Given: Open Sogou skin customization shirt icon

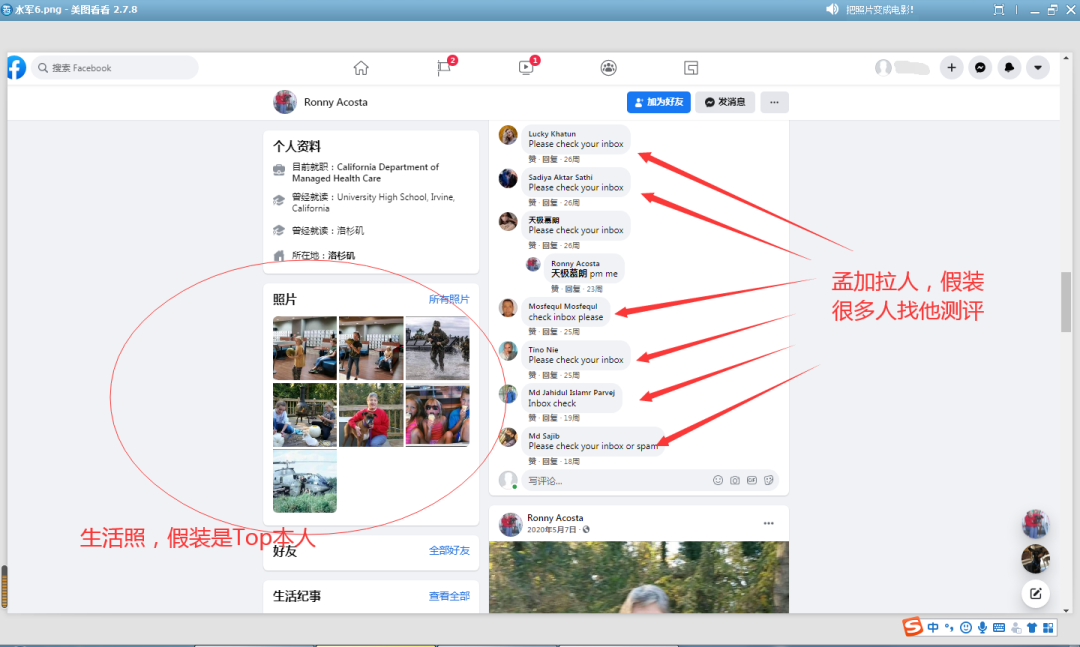Looking at the screenshot, I should (x=1032, y=628).
